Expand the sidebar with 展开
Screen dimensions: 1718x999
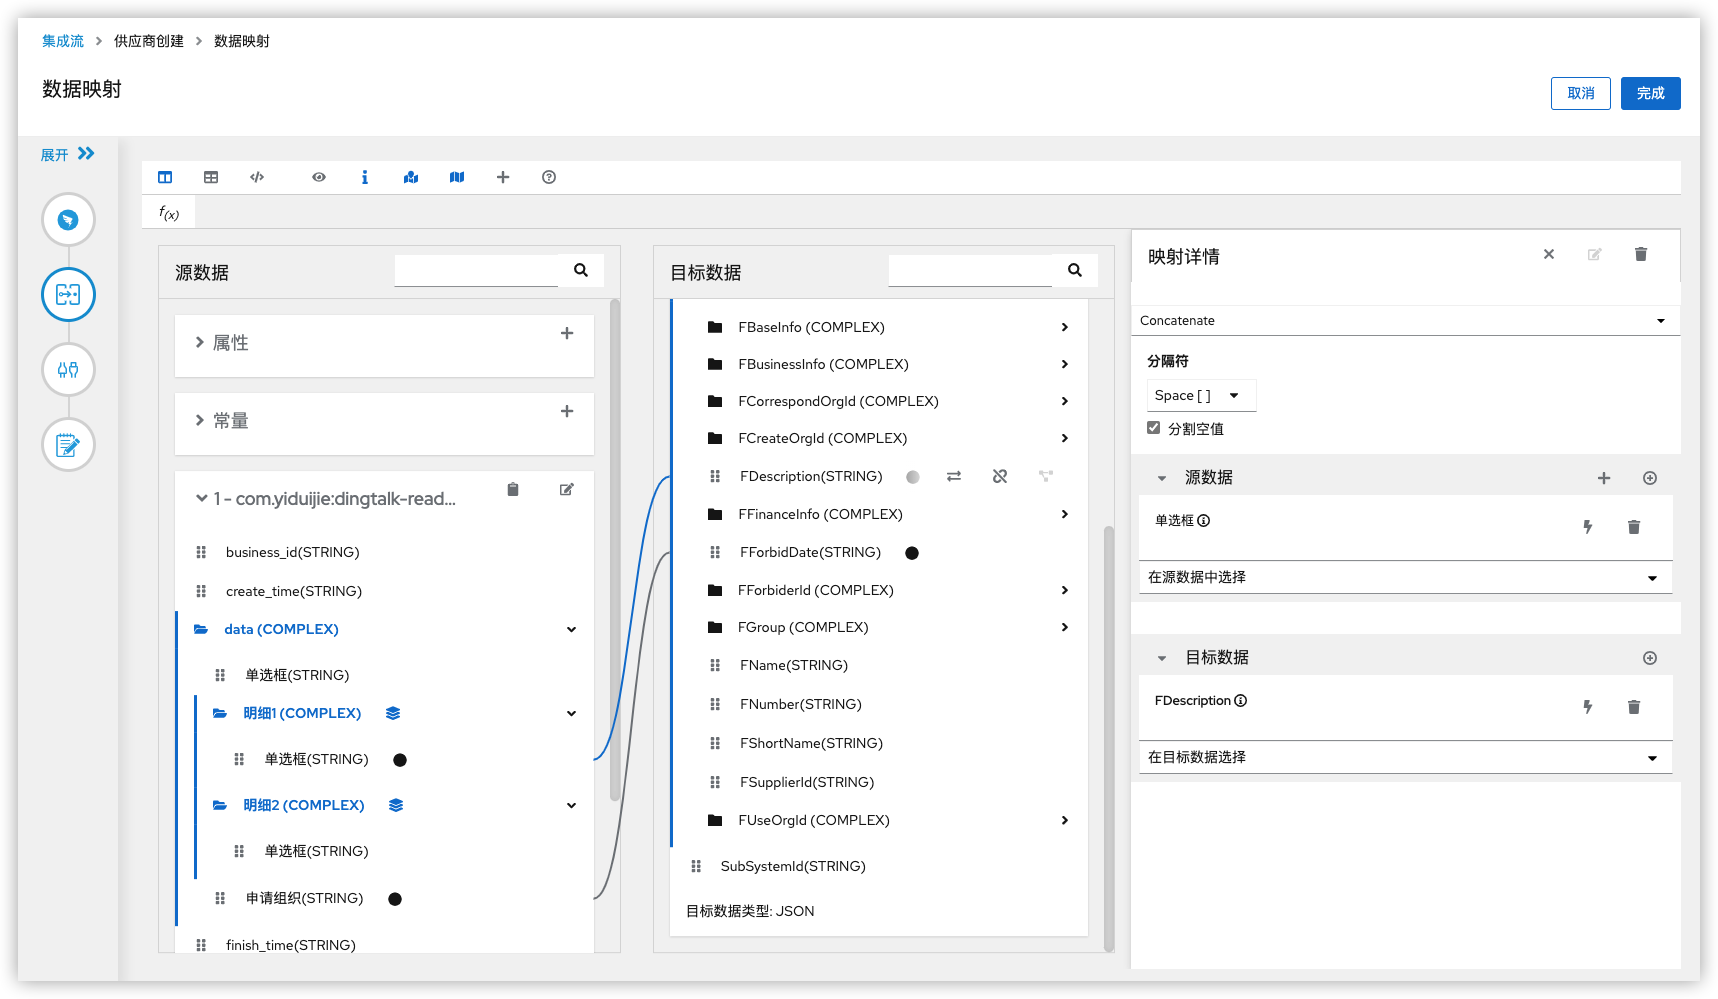[67, 154]
